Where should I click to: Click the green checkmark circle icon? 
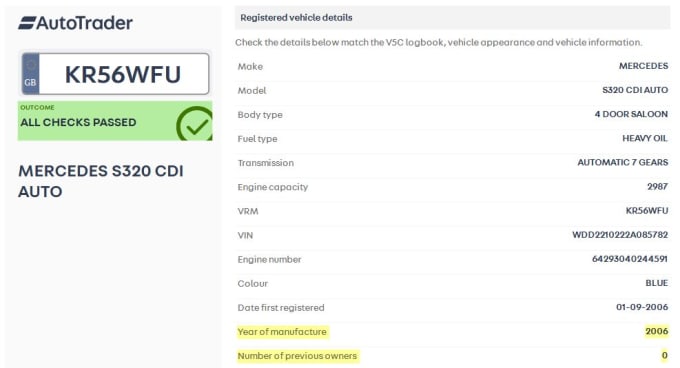pos(195,124)
